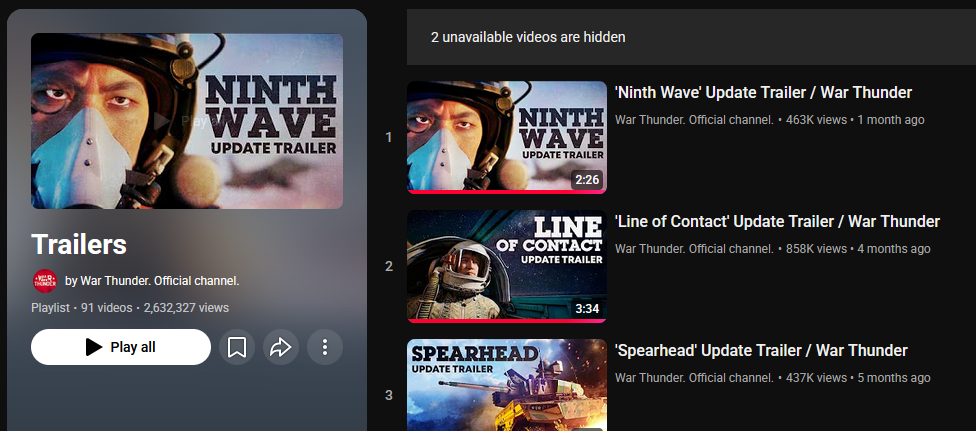Share the playlist via arrow icon
The height and width of the screenshot is (431, 976).
coord(281,347)
